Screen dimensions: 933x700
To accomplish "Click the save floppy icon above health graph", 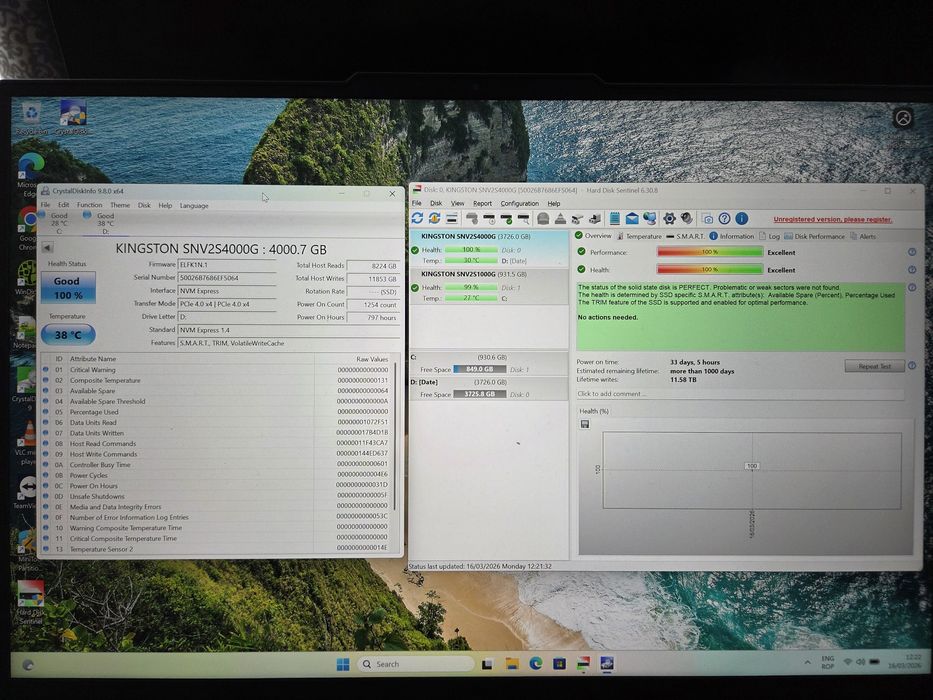I will point(585,424).
